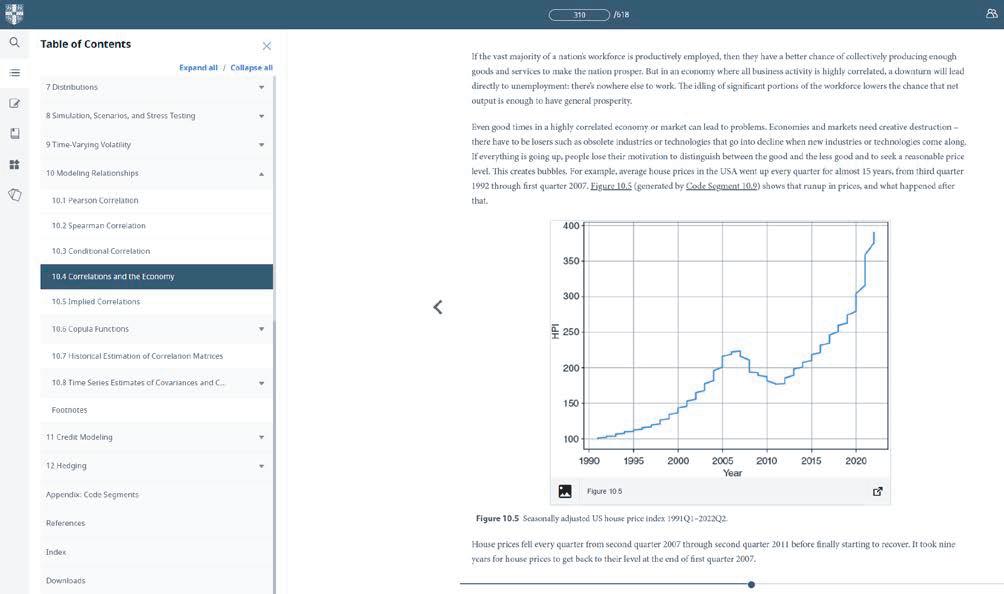Open Figure 10.5 in a new window
The height and width of the screenshot is (594, 1004).
point(877,492)
